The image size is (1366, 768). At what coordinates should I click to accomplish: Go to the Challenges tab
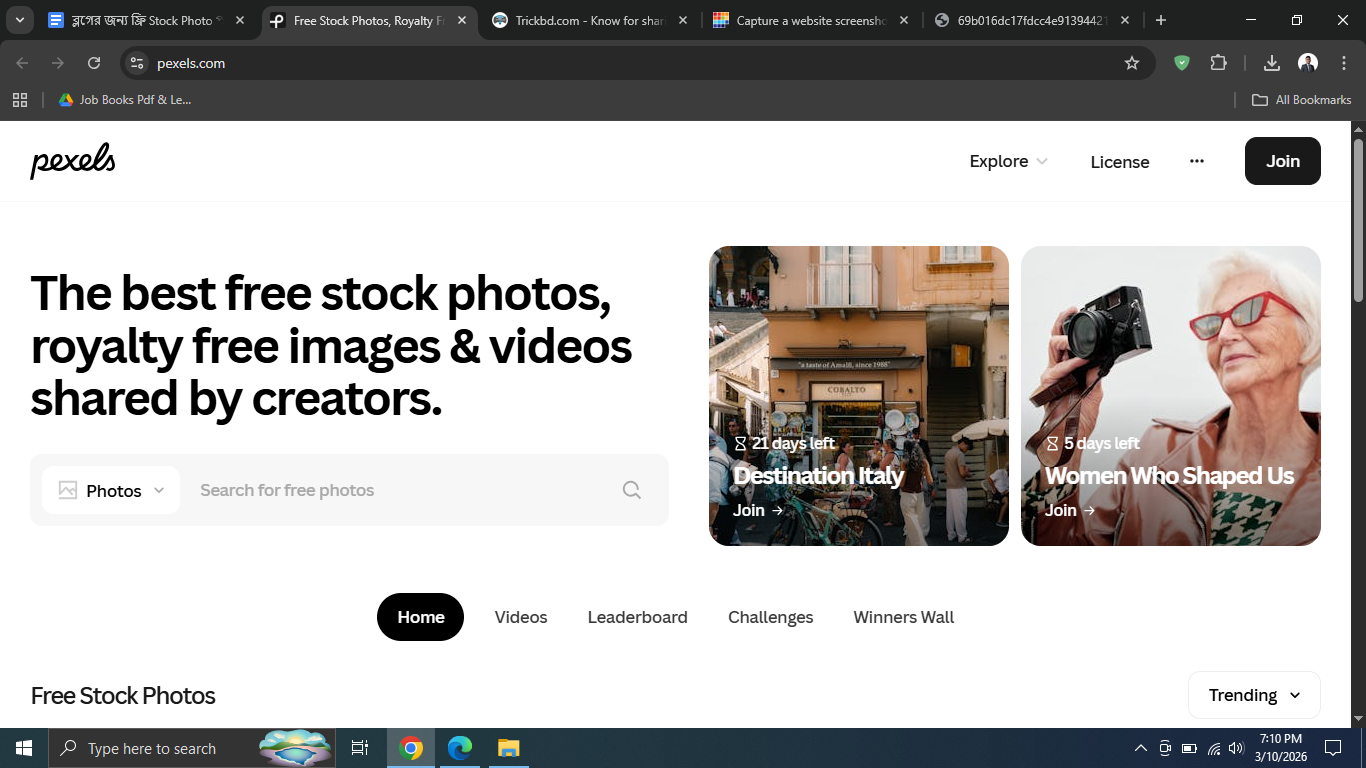point(771,617)
